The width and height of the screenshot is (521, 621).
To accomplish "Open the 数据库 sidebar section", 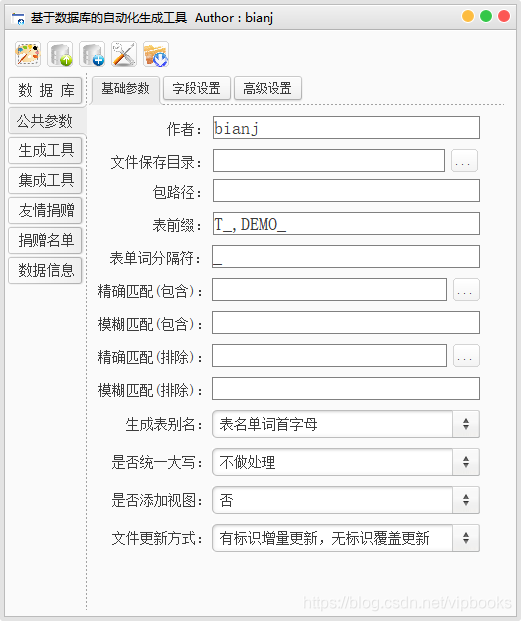I will [45, 90].
